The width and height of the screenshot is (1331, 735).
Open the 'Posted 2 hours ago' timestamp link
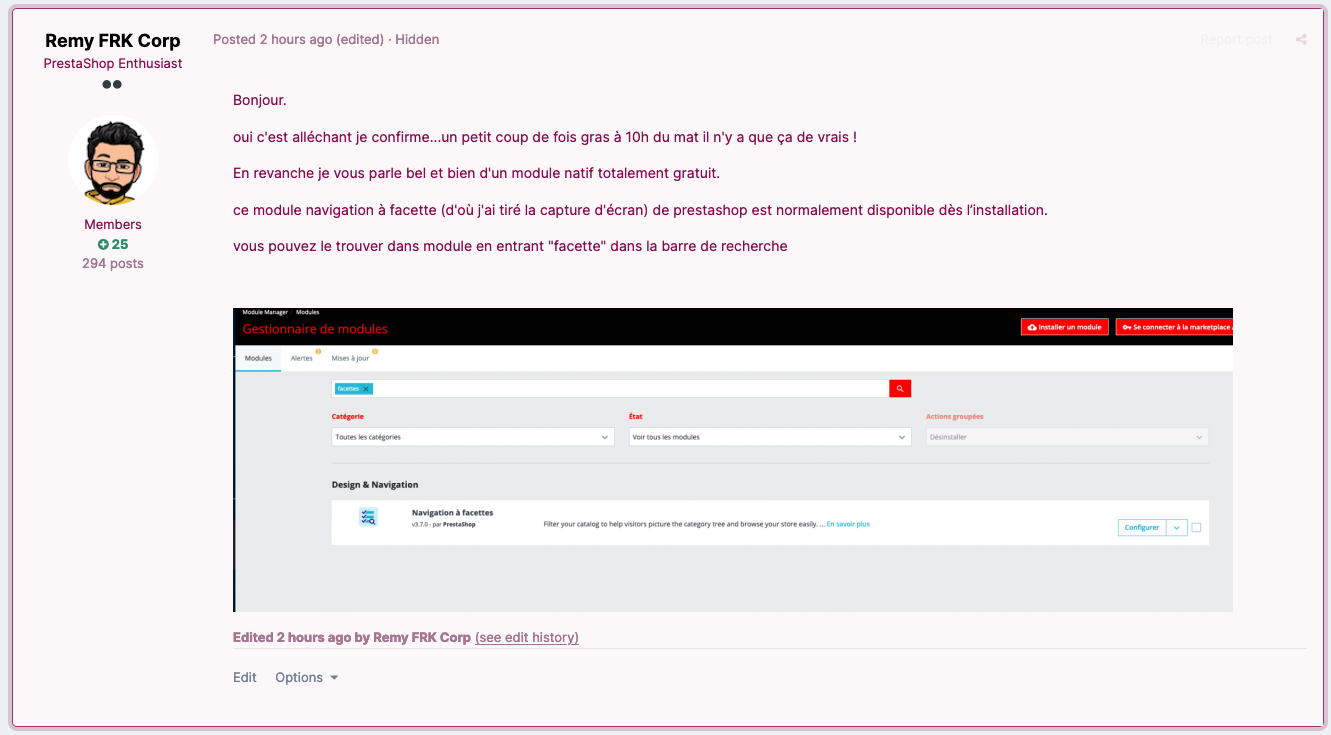tap(273, 40)
